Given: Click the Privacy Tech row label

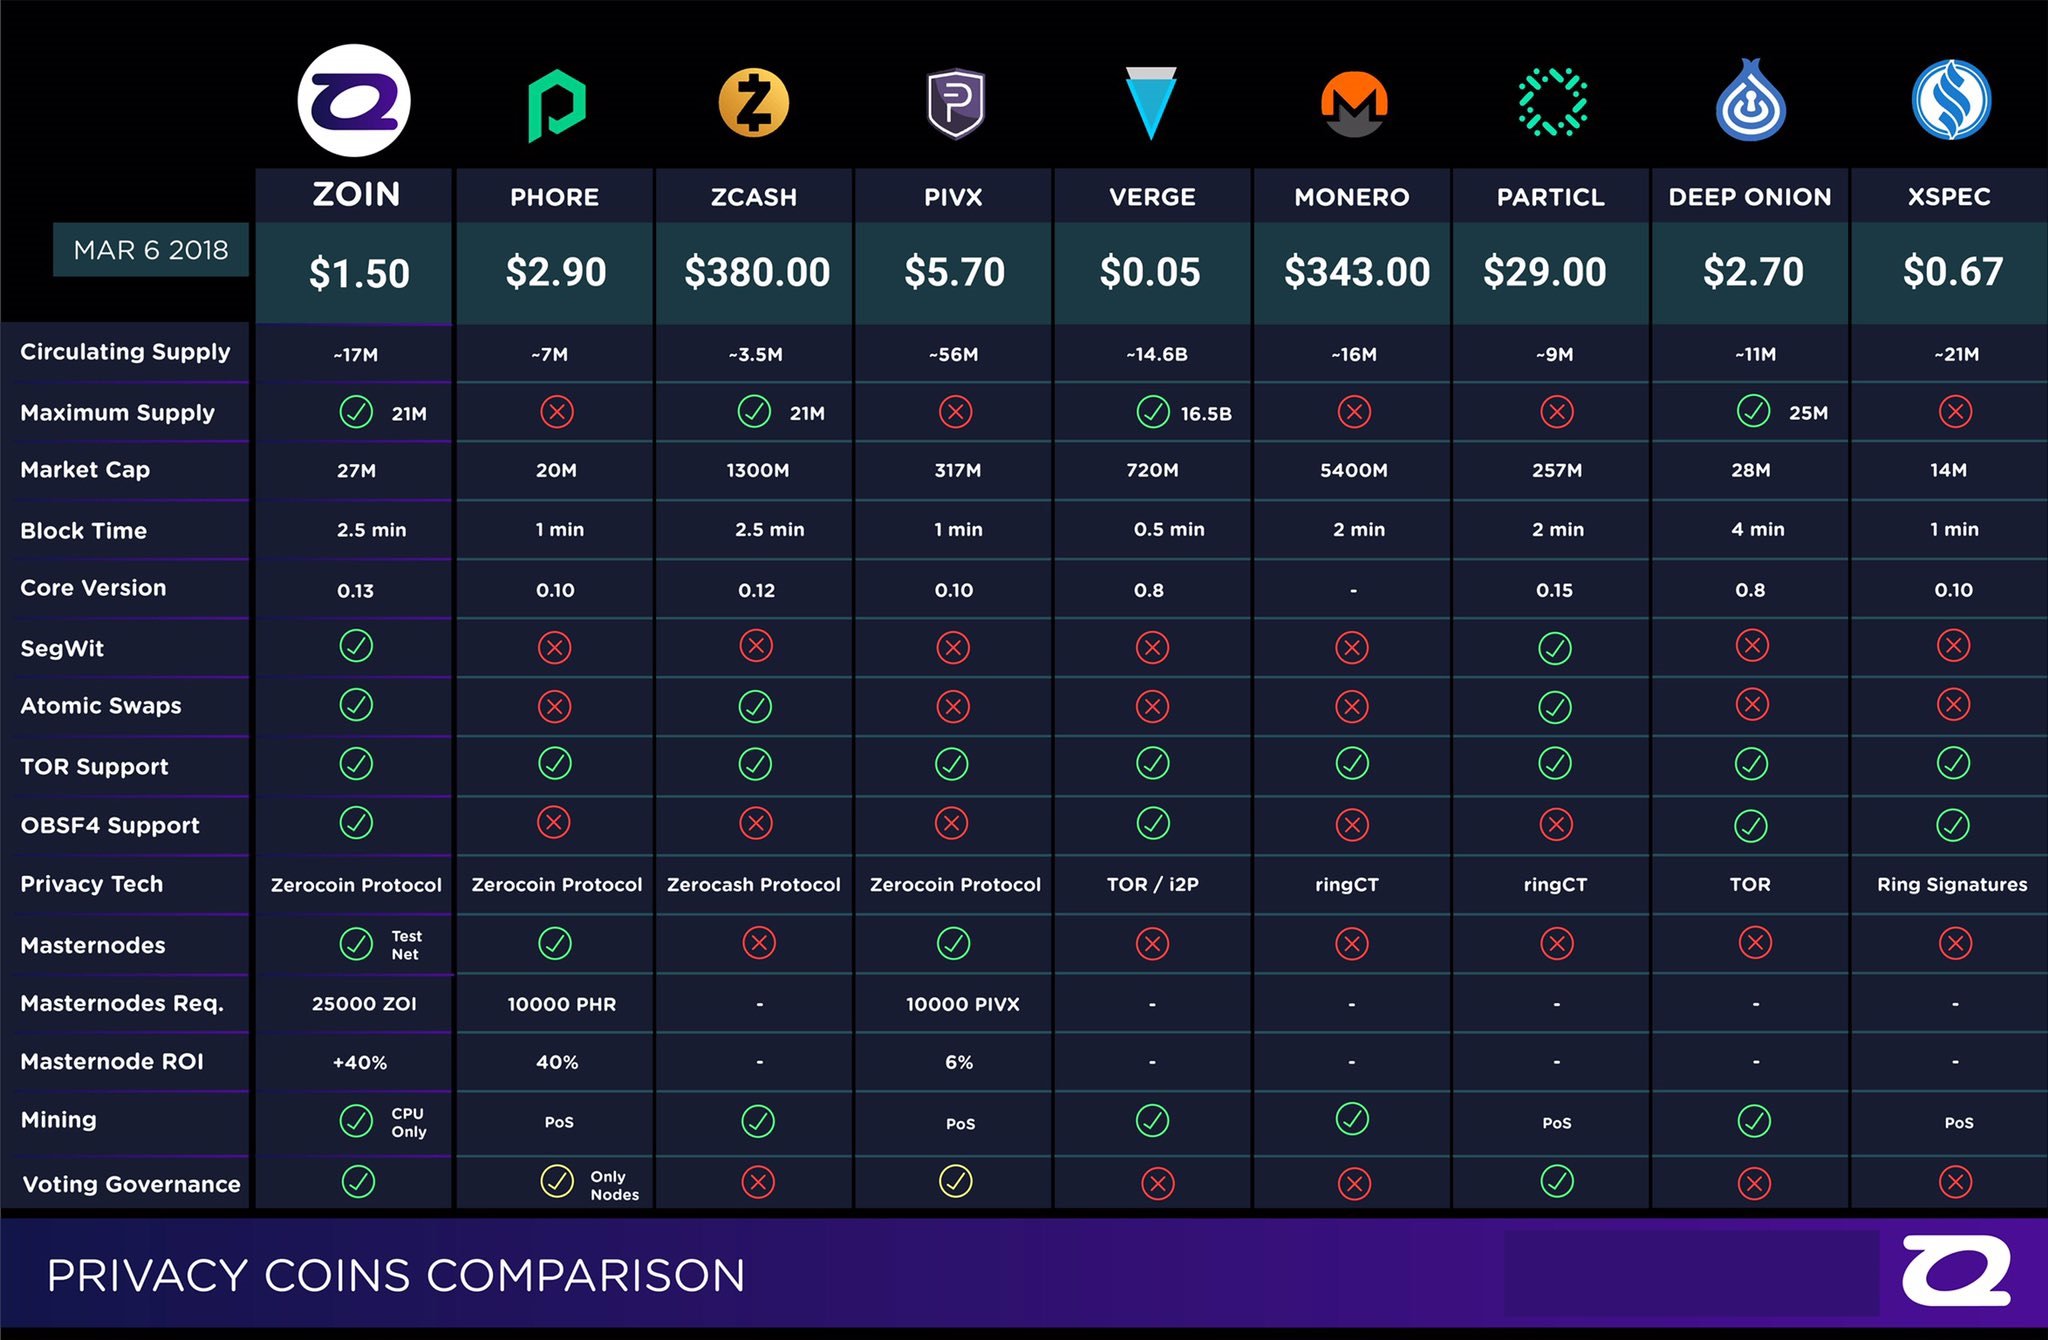Looking at the screenshot, I should coord(91,884).
